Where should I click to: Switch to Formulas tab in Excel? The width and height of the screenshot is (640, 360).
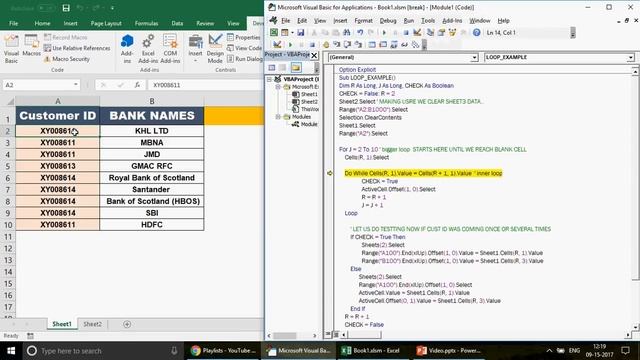click(x=147, y=23)
